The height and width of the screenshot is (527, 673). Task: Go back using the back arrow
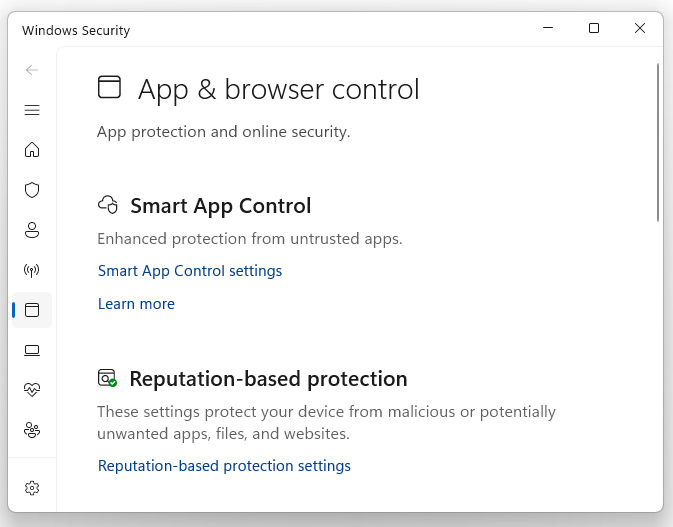pos(32,70)
